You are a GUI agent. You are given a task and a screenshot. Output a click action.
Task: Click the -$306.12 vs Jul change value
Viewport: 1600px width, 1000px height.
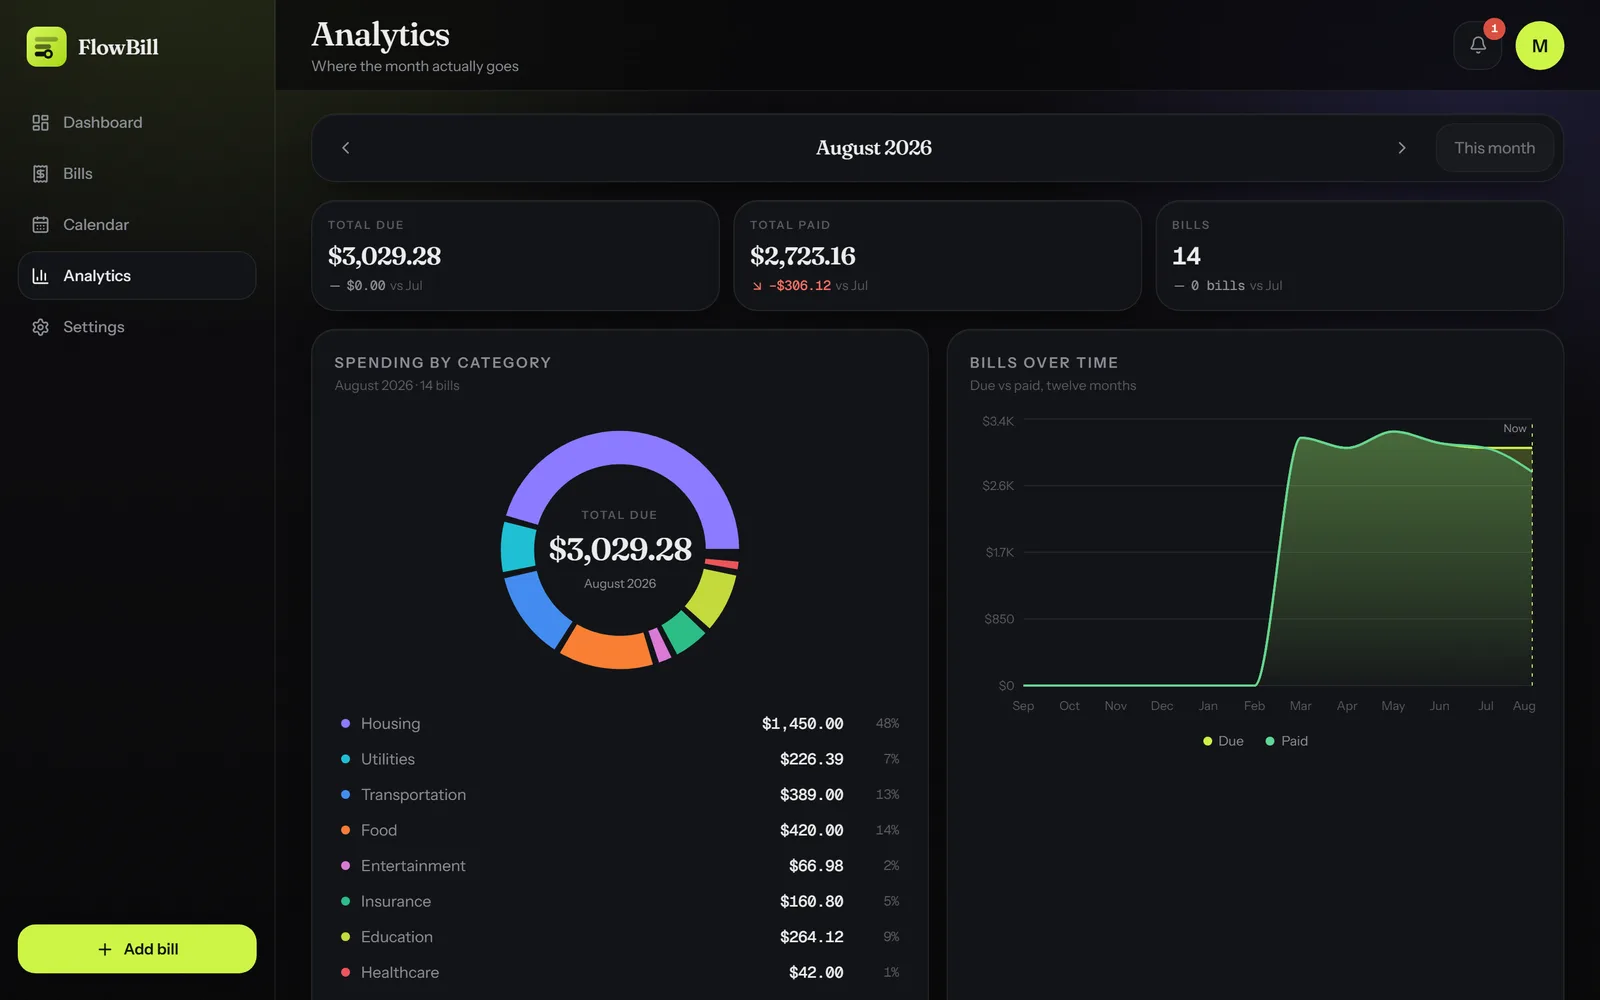pos(800,286)
